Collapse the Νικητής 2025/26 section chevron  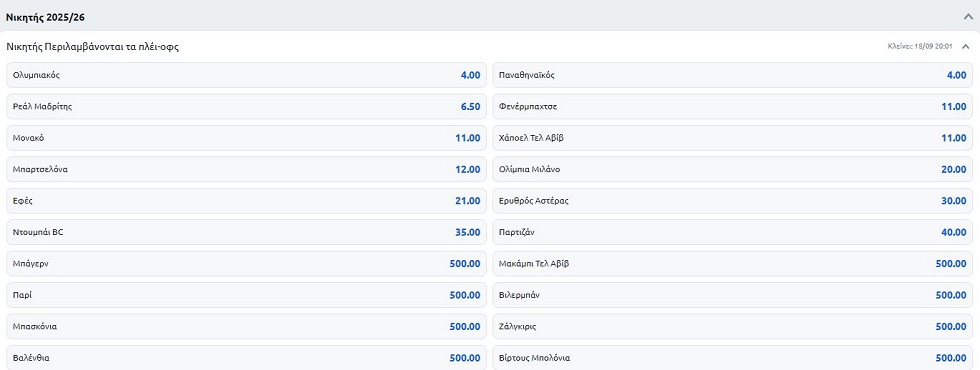coord(968,17)
